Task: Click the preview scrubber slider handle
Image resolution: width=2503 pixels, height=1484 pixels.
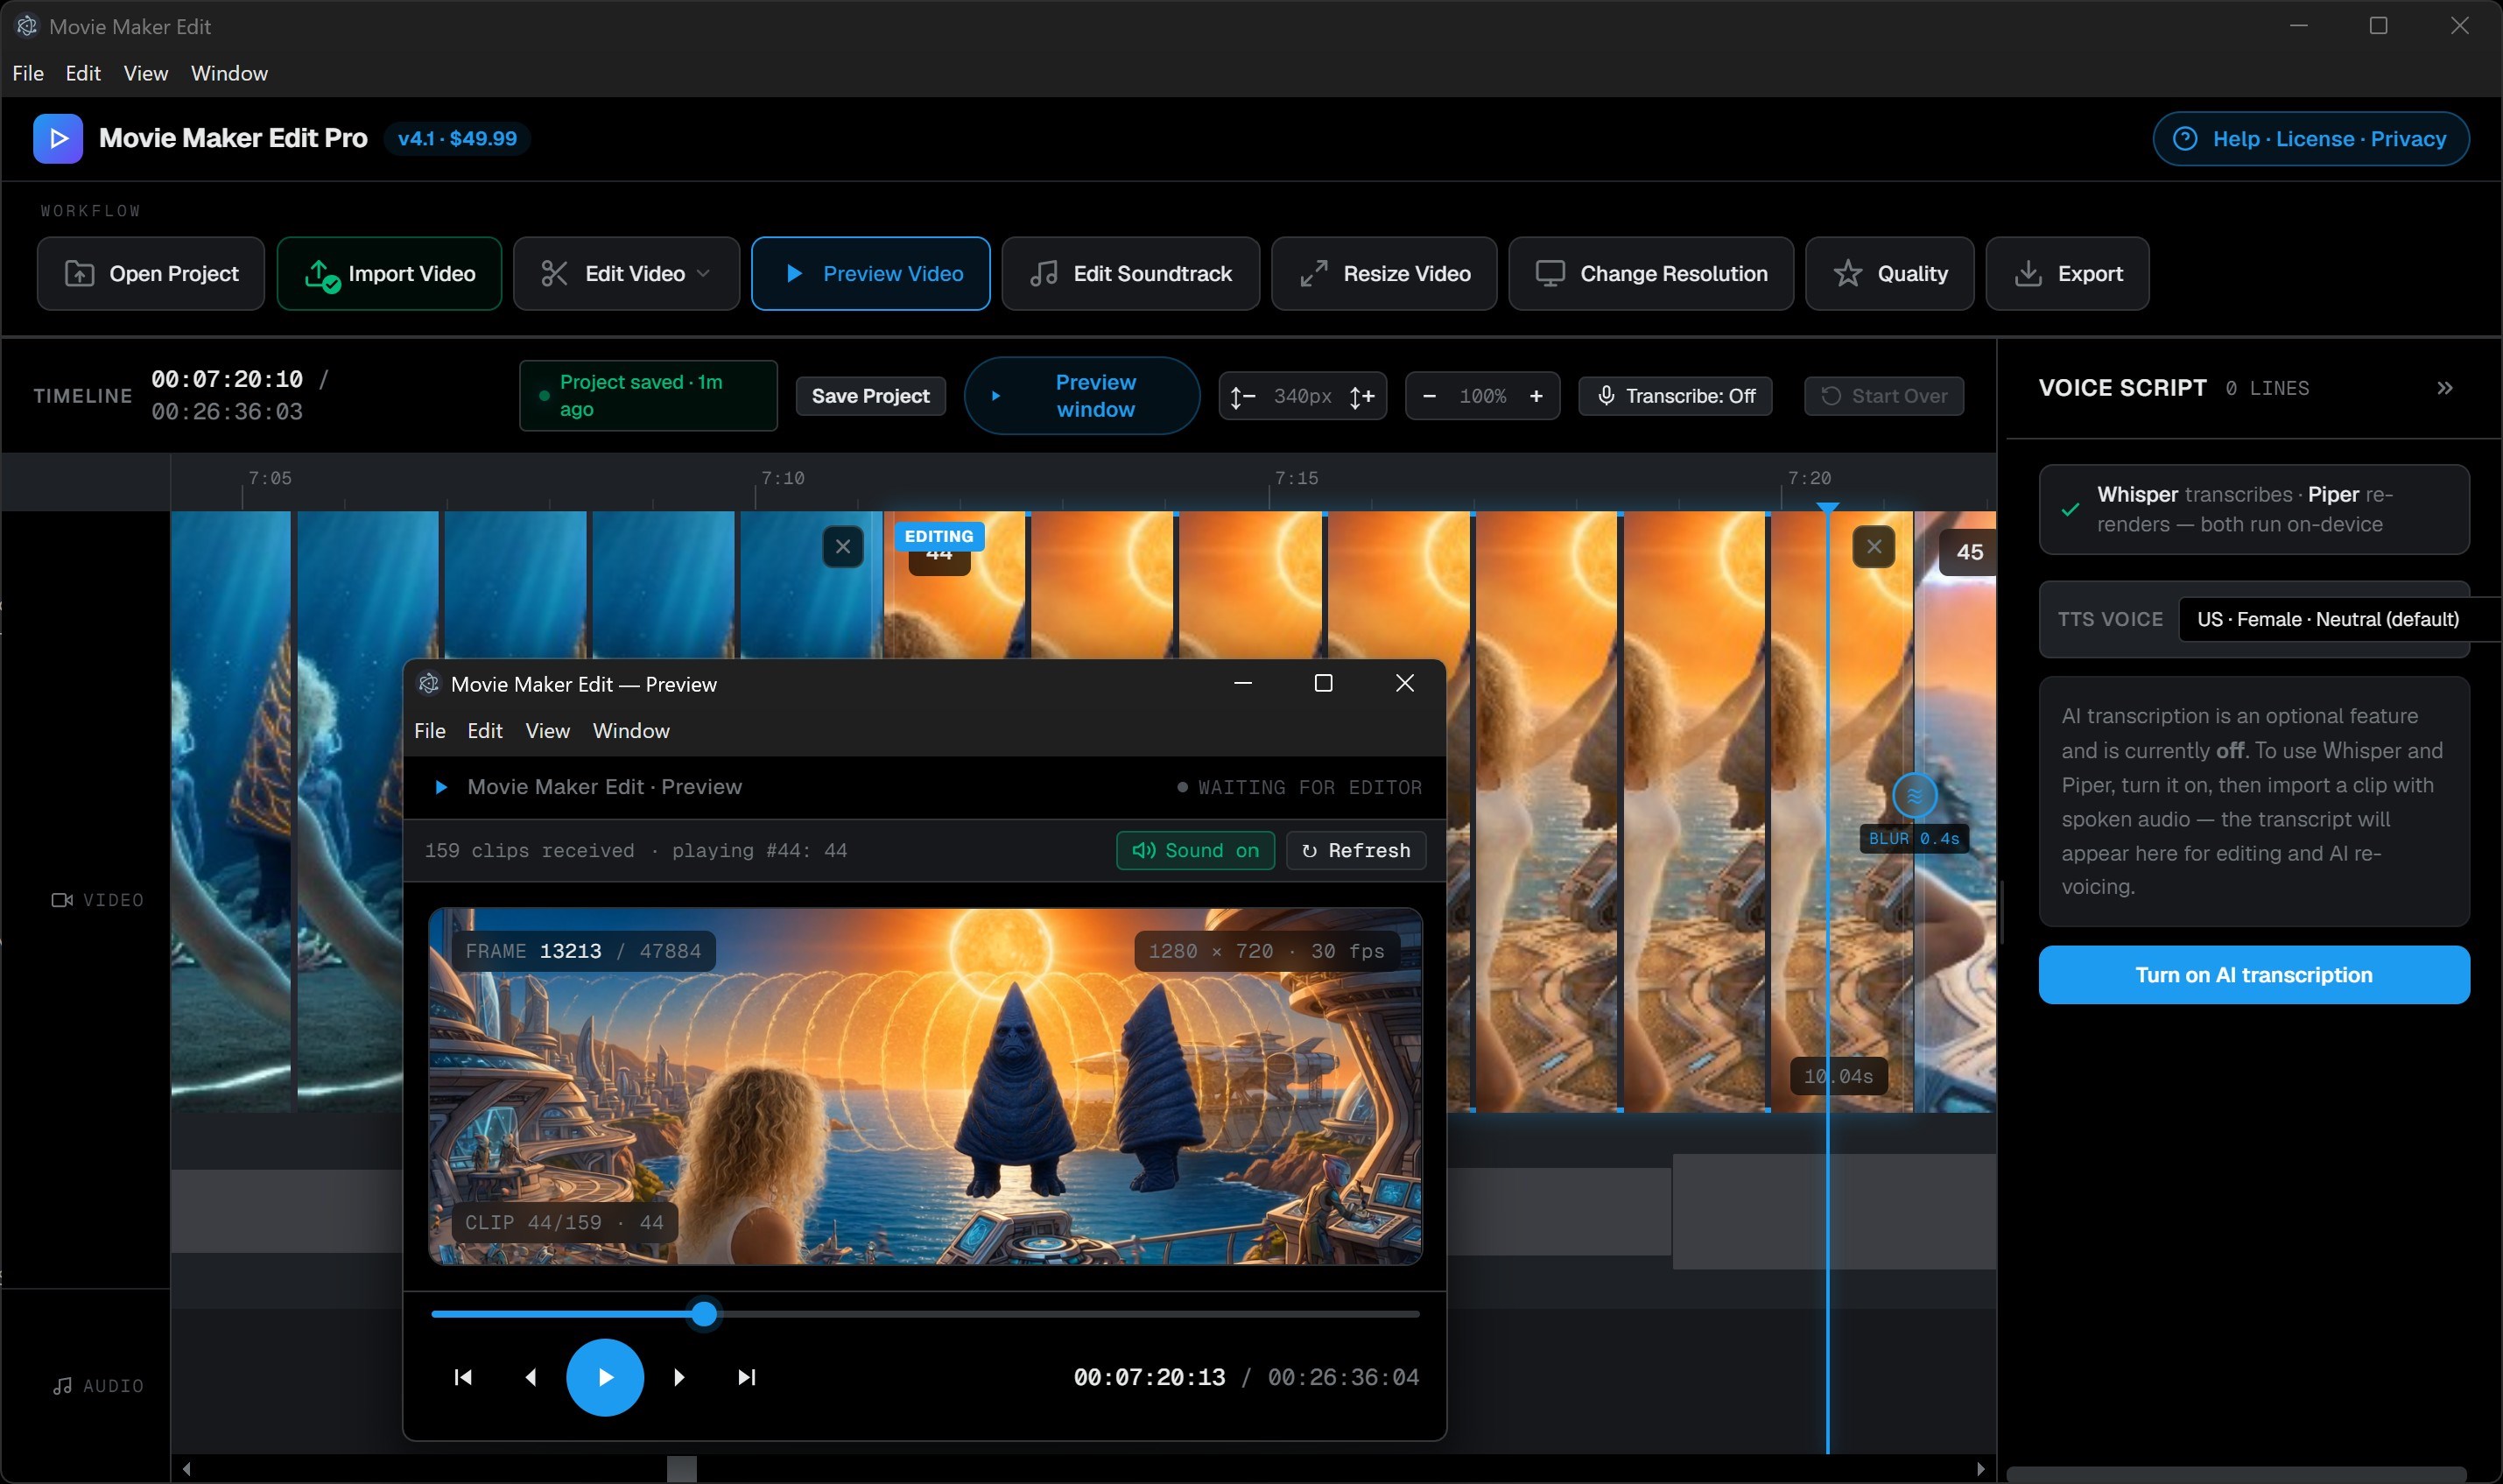Action: pos(704,1314)
